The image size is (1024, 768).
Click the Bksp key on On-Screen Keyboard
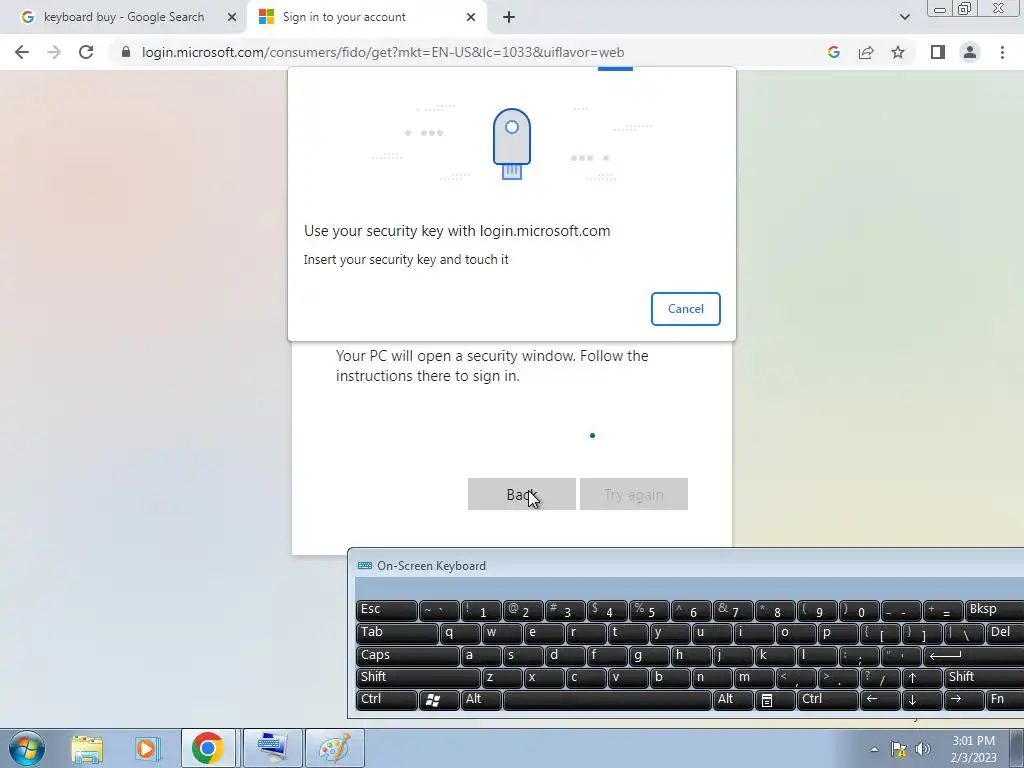point(995,610)
